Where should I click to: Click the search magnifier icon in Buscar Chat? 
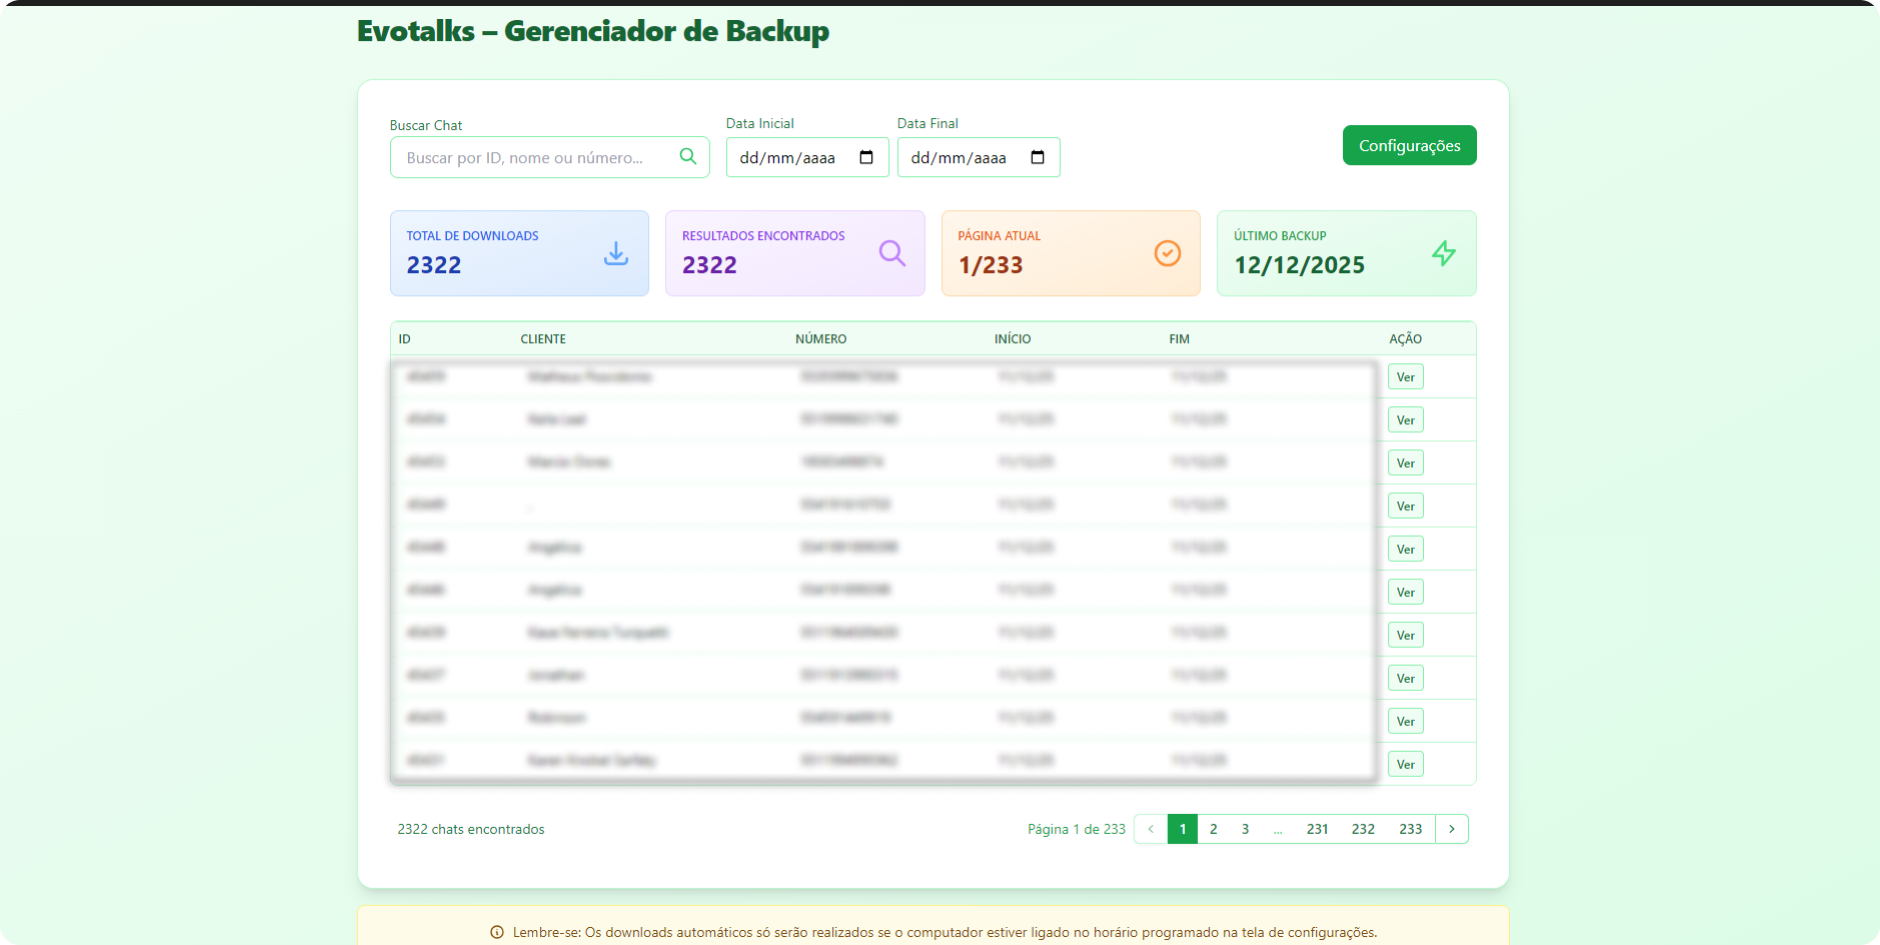687,156
